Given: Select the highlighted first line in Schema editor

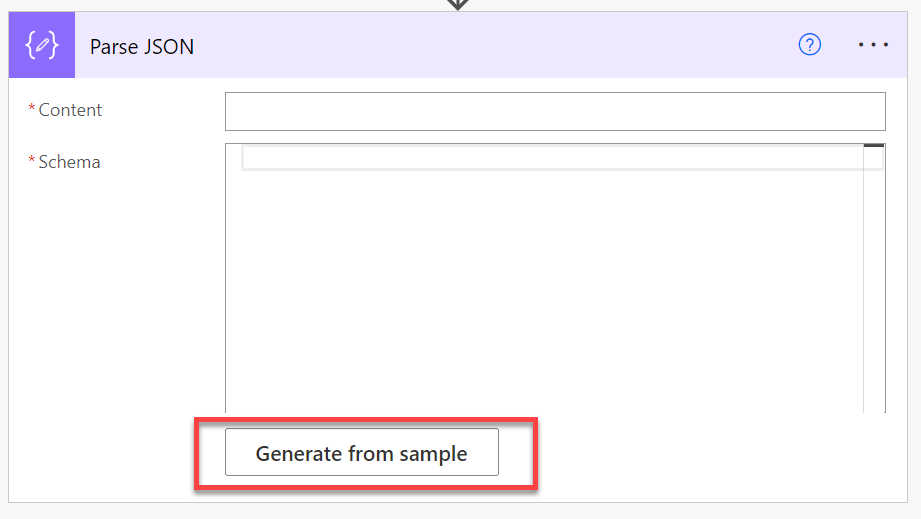Looking at the screenshot, I should (x=550, y=158).
